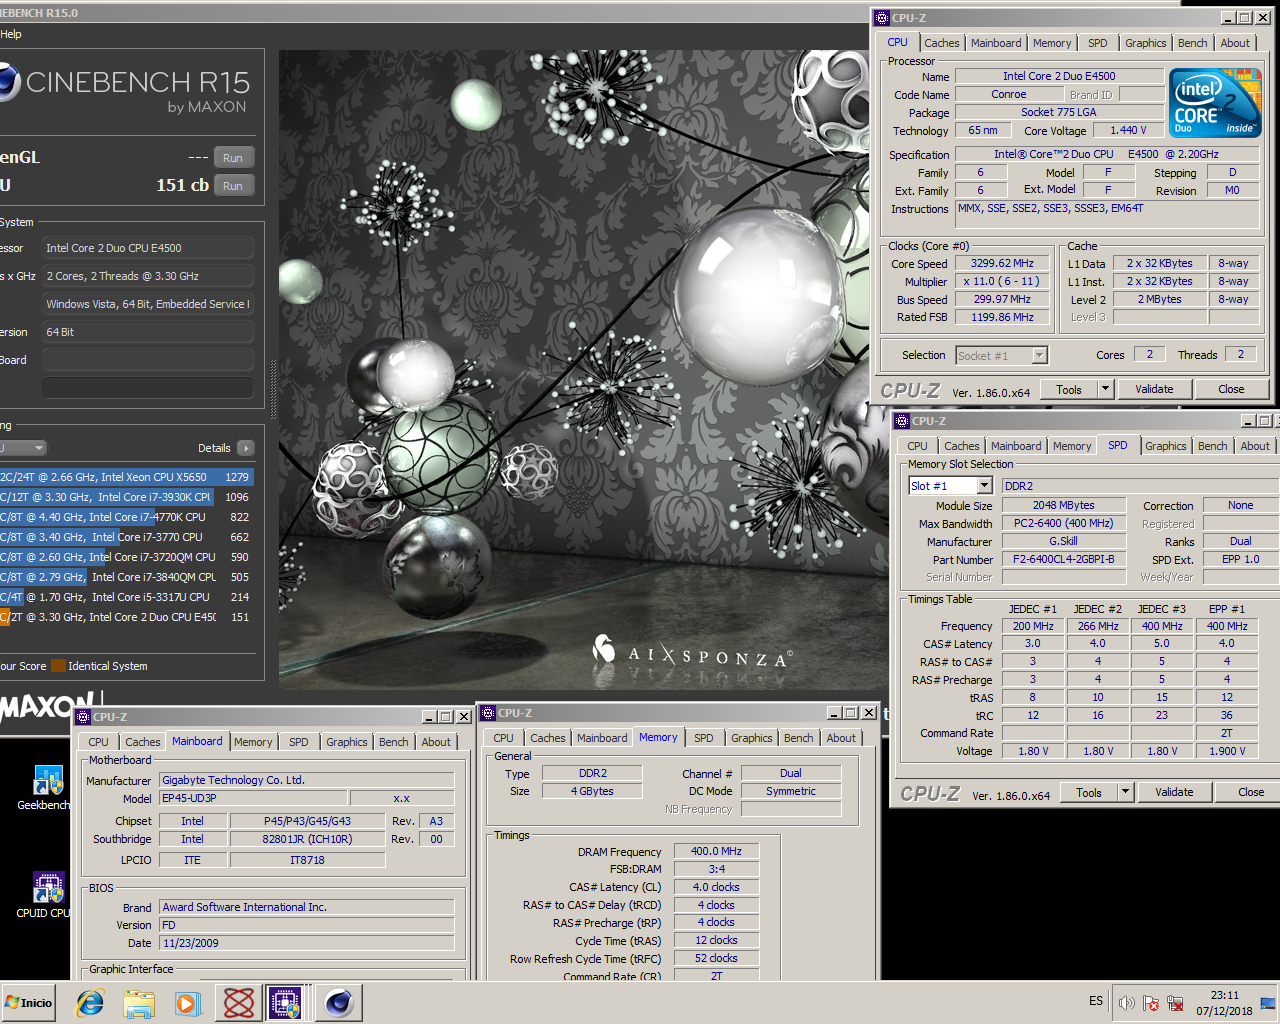Click the FSB:DRAM ratio value 3:4
1280x1024 pixels.
(716, 870)
